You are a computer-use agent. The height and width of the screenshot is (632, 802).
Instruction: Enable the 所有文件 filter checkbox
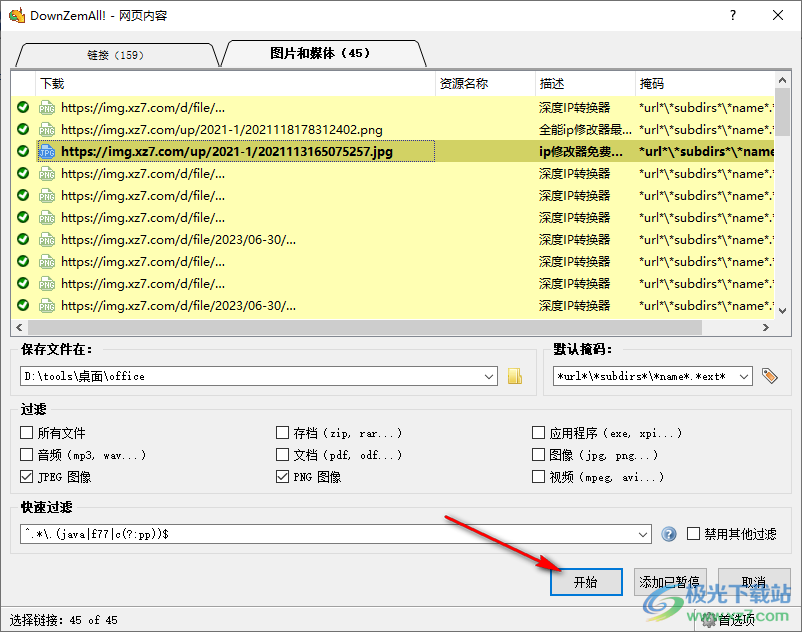27,433
